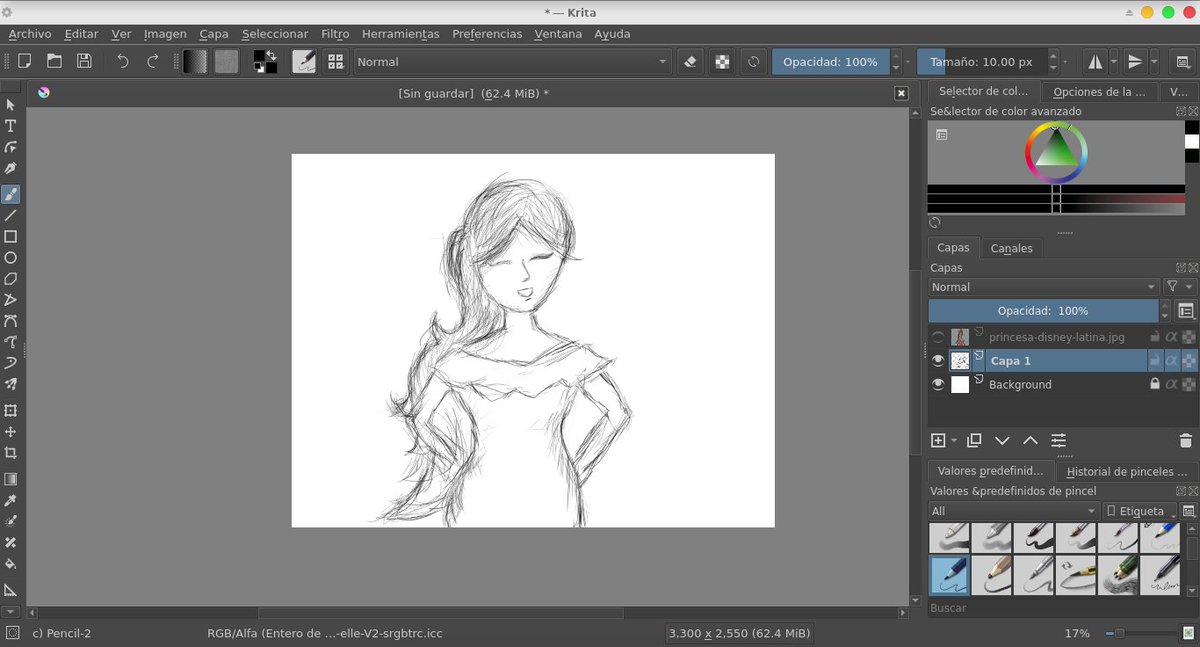This screenshot has width=1200, height=647.
Task: Select the Line tool
Action: click(x=11, y=215)
